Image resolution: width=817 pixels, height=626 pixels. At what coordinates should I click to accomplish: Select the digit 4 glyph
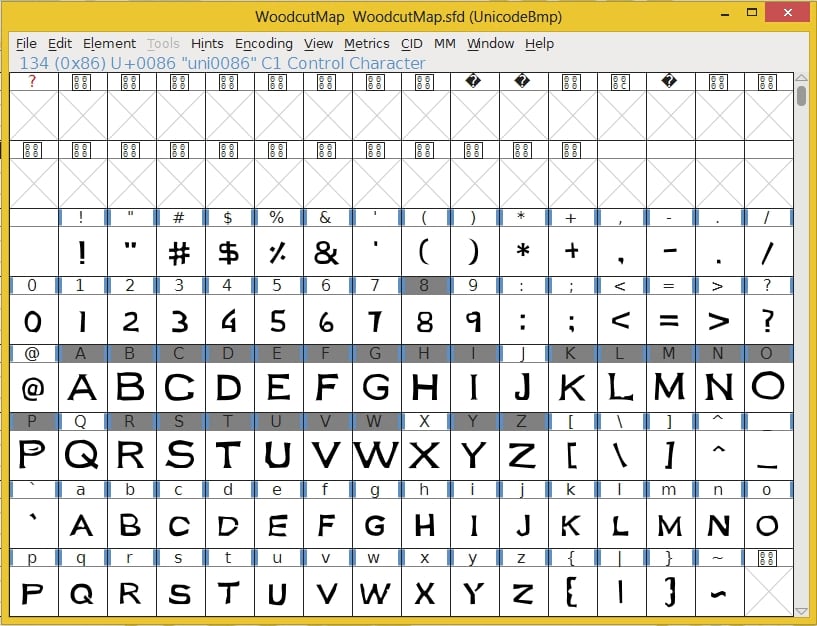coord(230,320)
